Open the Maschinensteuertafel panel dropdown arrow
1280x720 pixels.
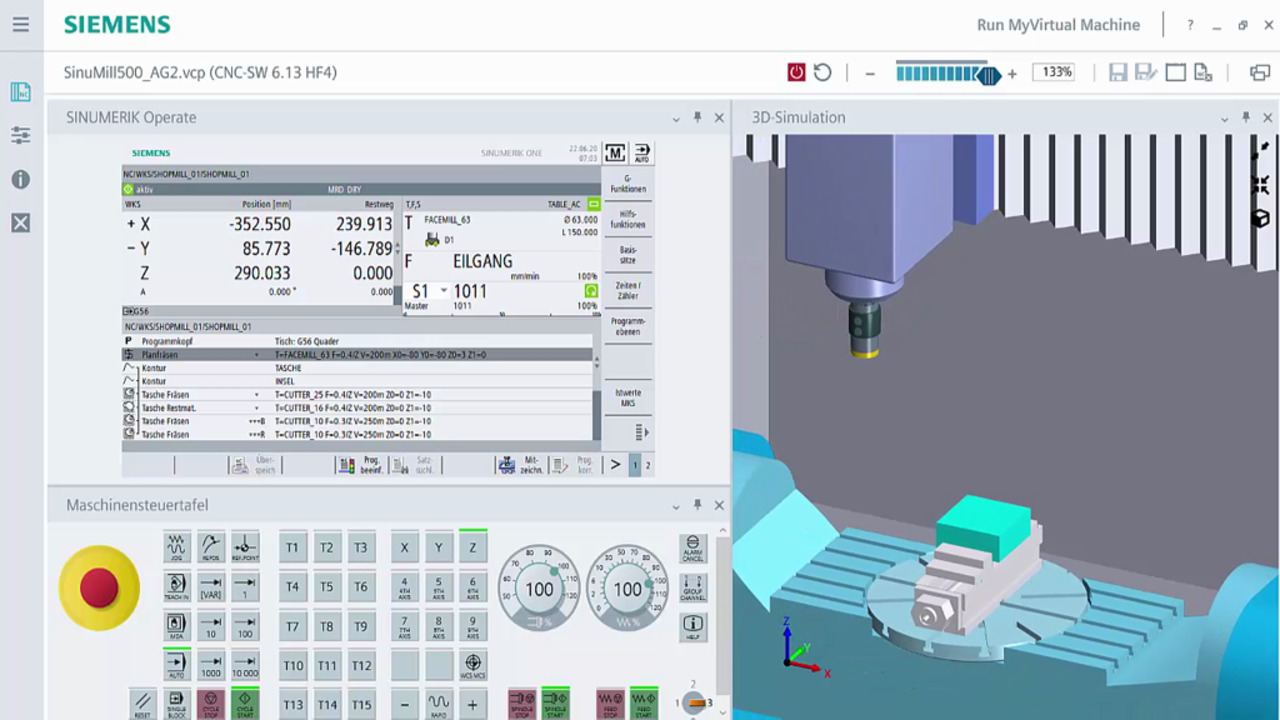coord(676,506)
